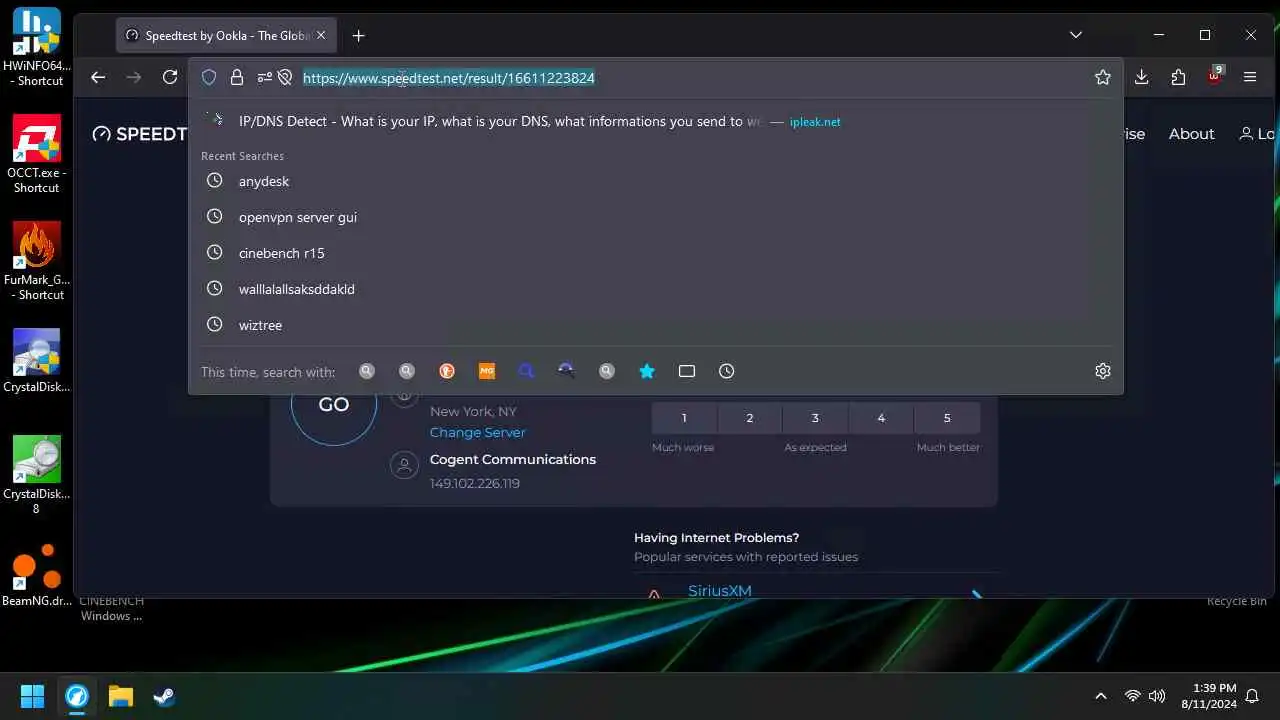Viewport: 1280px width, 720px height.
Task: Choose recent search cinebench r15
Action: [x=655, y=253]
